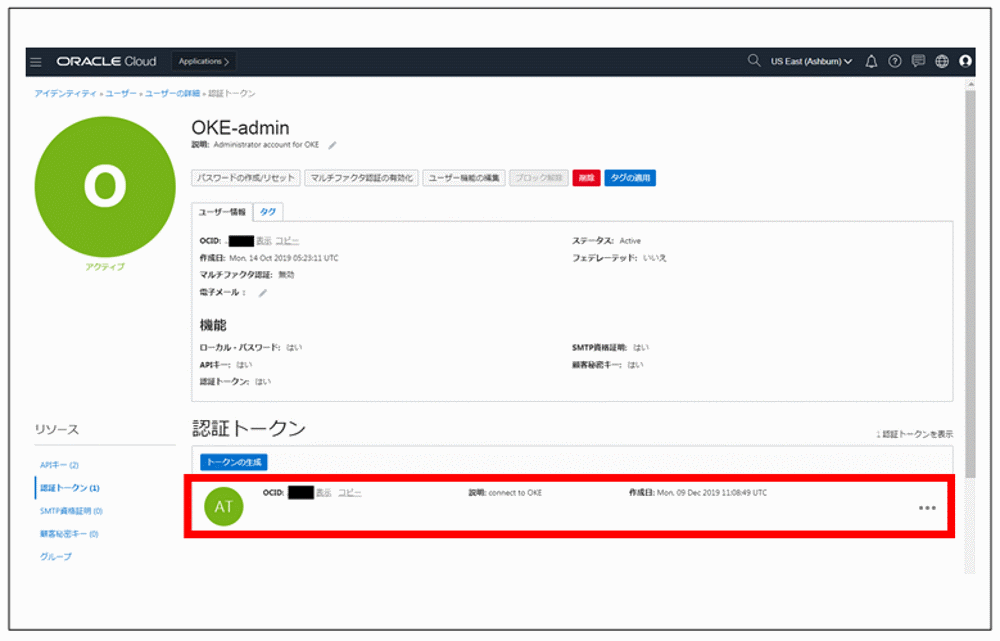Open the navigation hamburger menu
Image resolution: width=1000 pixels, height=641 pixels.
point(36,61)
